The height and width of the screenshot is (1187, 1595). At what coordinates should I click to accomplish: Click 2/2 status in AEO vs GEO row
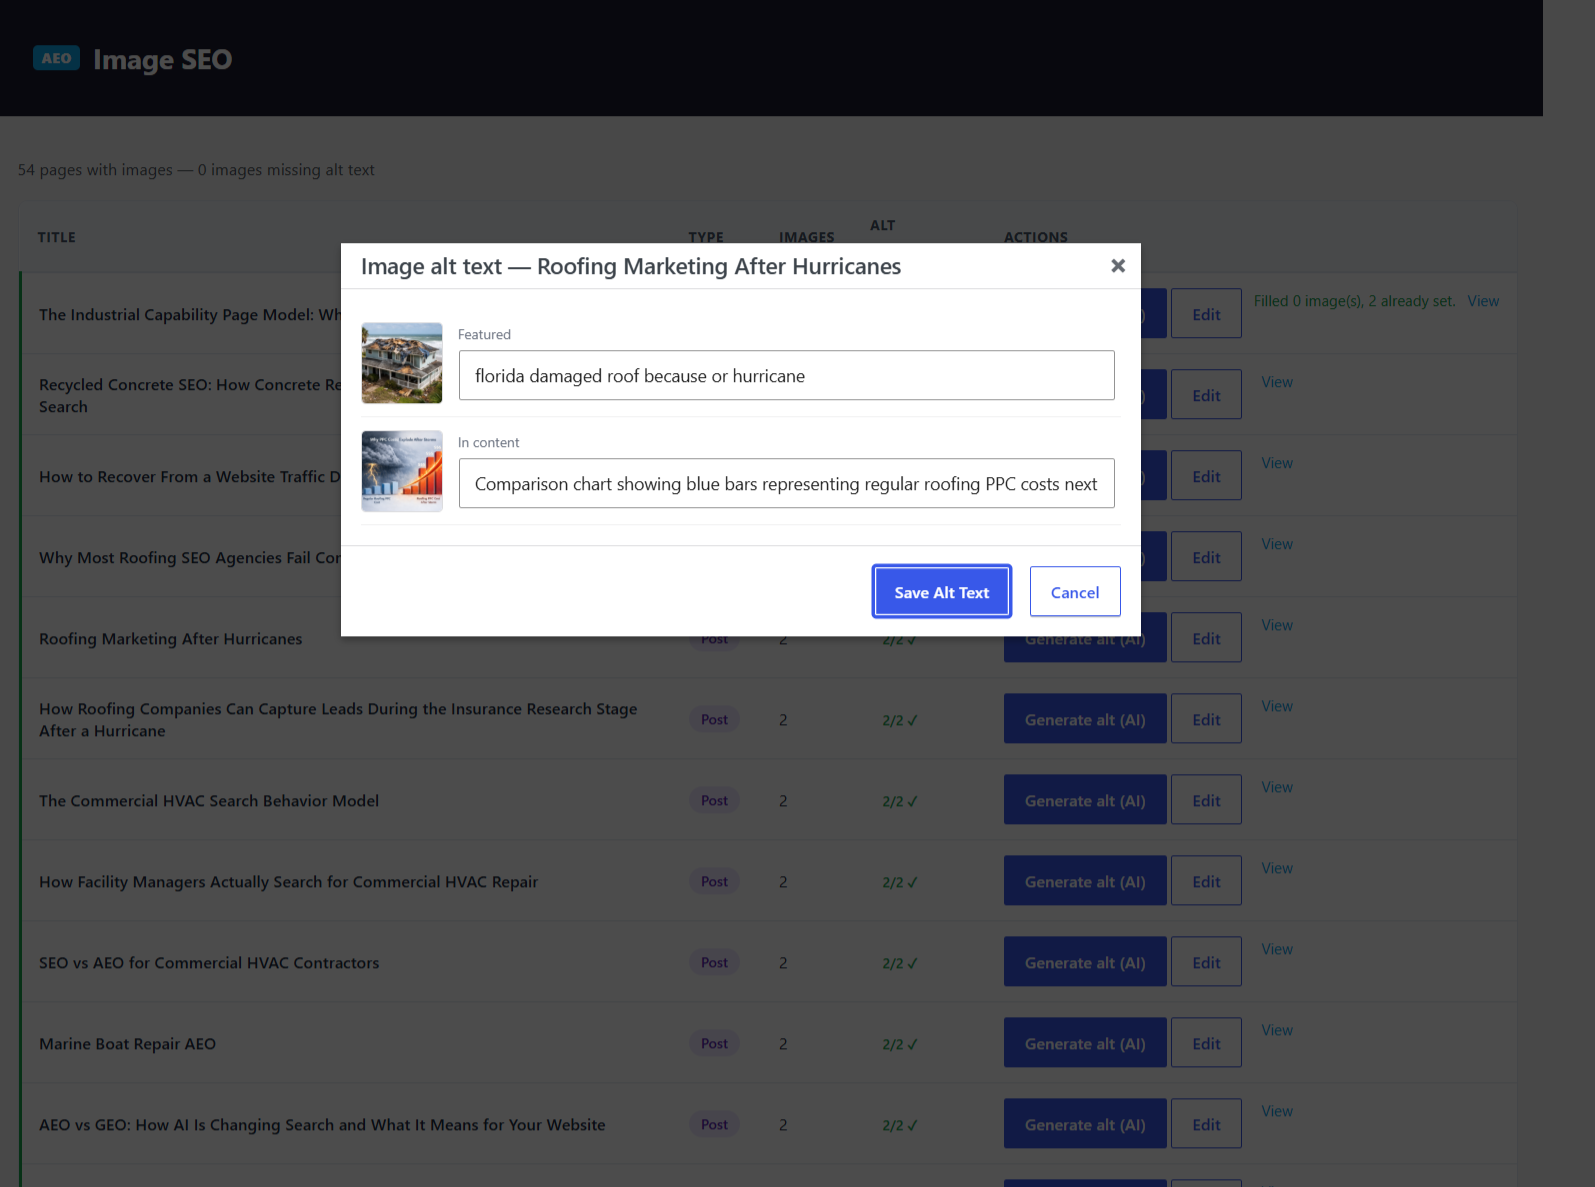(899, 1125)
